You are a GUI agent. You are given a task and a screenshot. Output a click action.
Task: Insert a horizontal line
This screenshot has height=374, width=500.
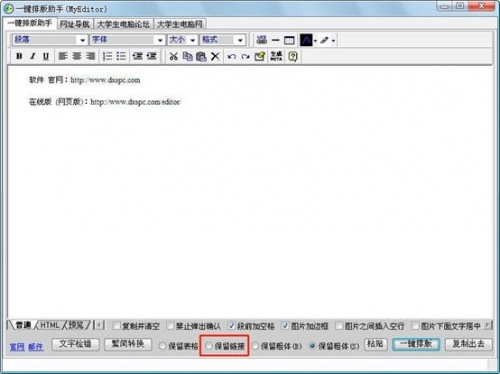(x=276, y=40)
